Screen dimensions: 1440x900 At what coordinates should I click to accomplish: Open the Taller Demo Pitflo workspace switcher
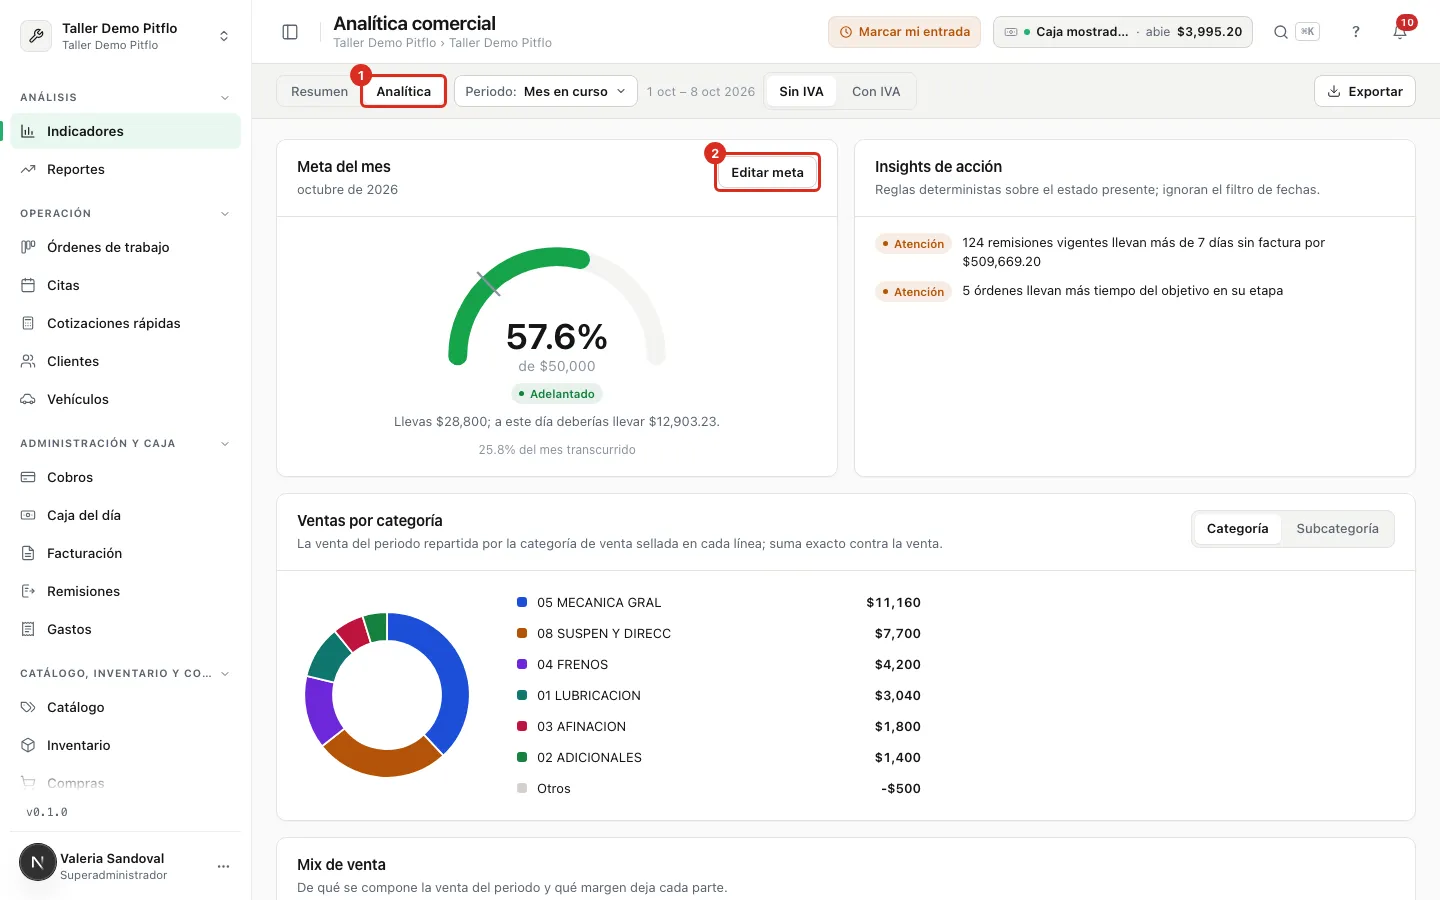point(126,36)
